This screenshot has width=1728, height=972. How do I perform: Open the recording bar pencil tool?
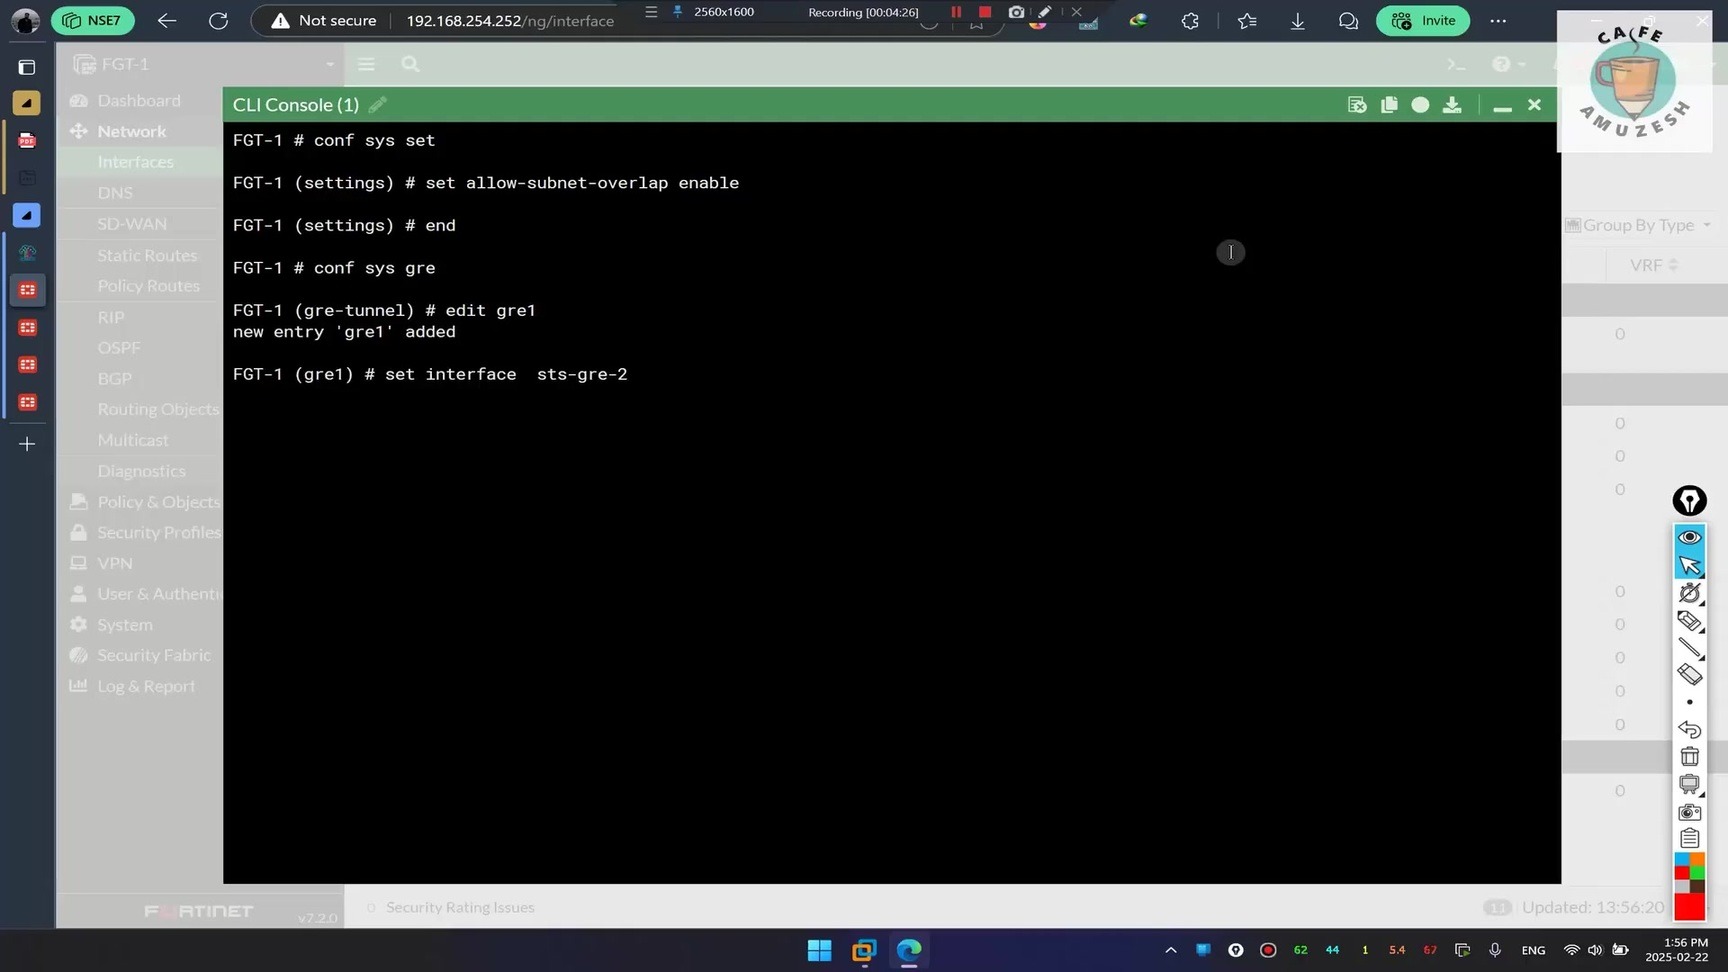click(x=1045, y=12)
